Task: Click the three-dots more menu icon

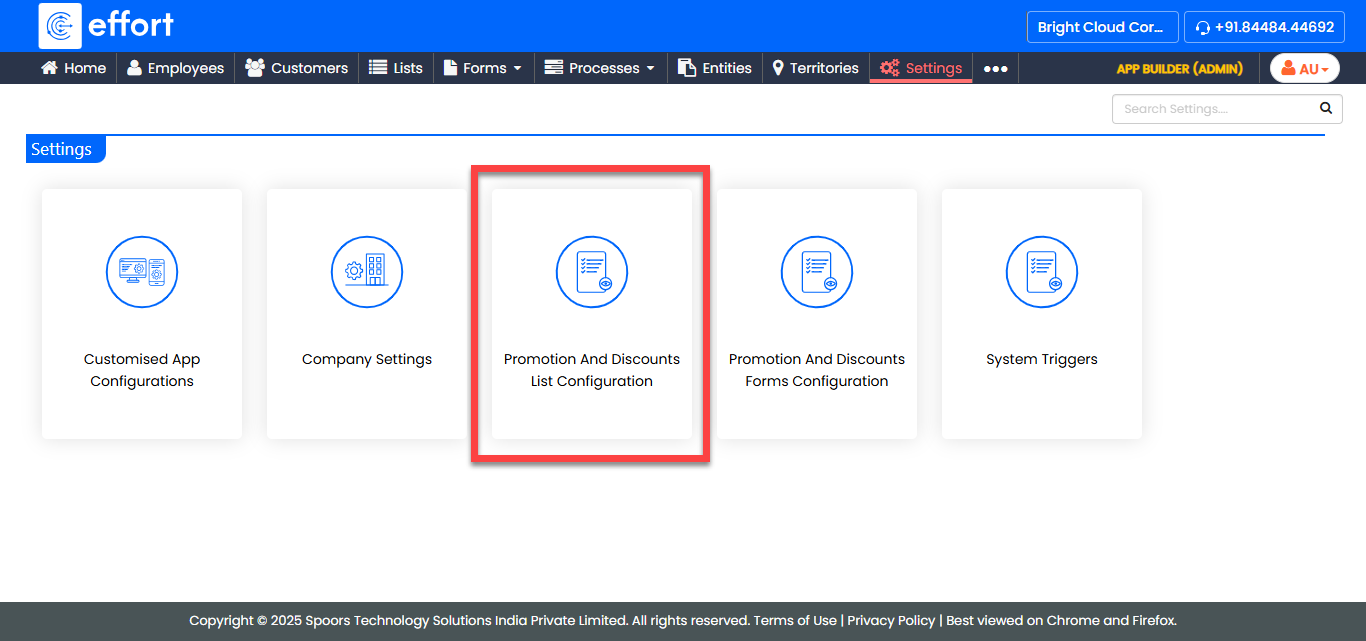Action: coord(995,69)
